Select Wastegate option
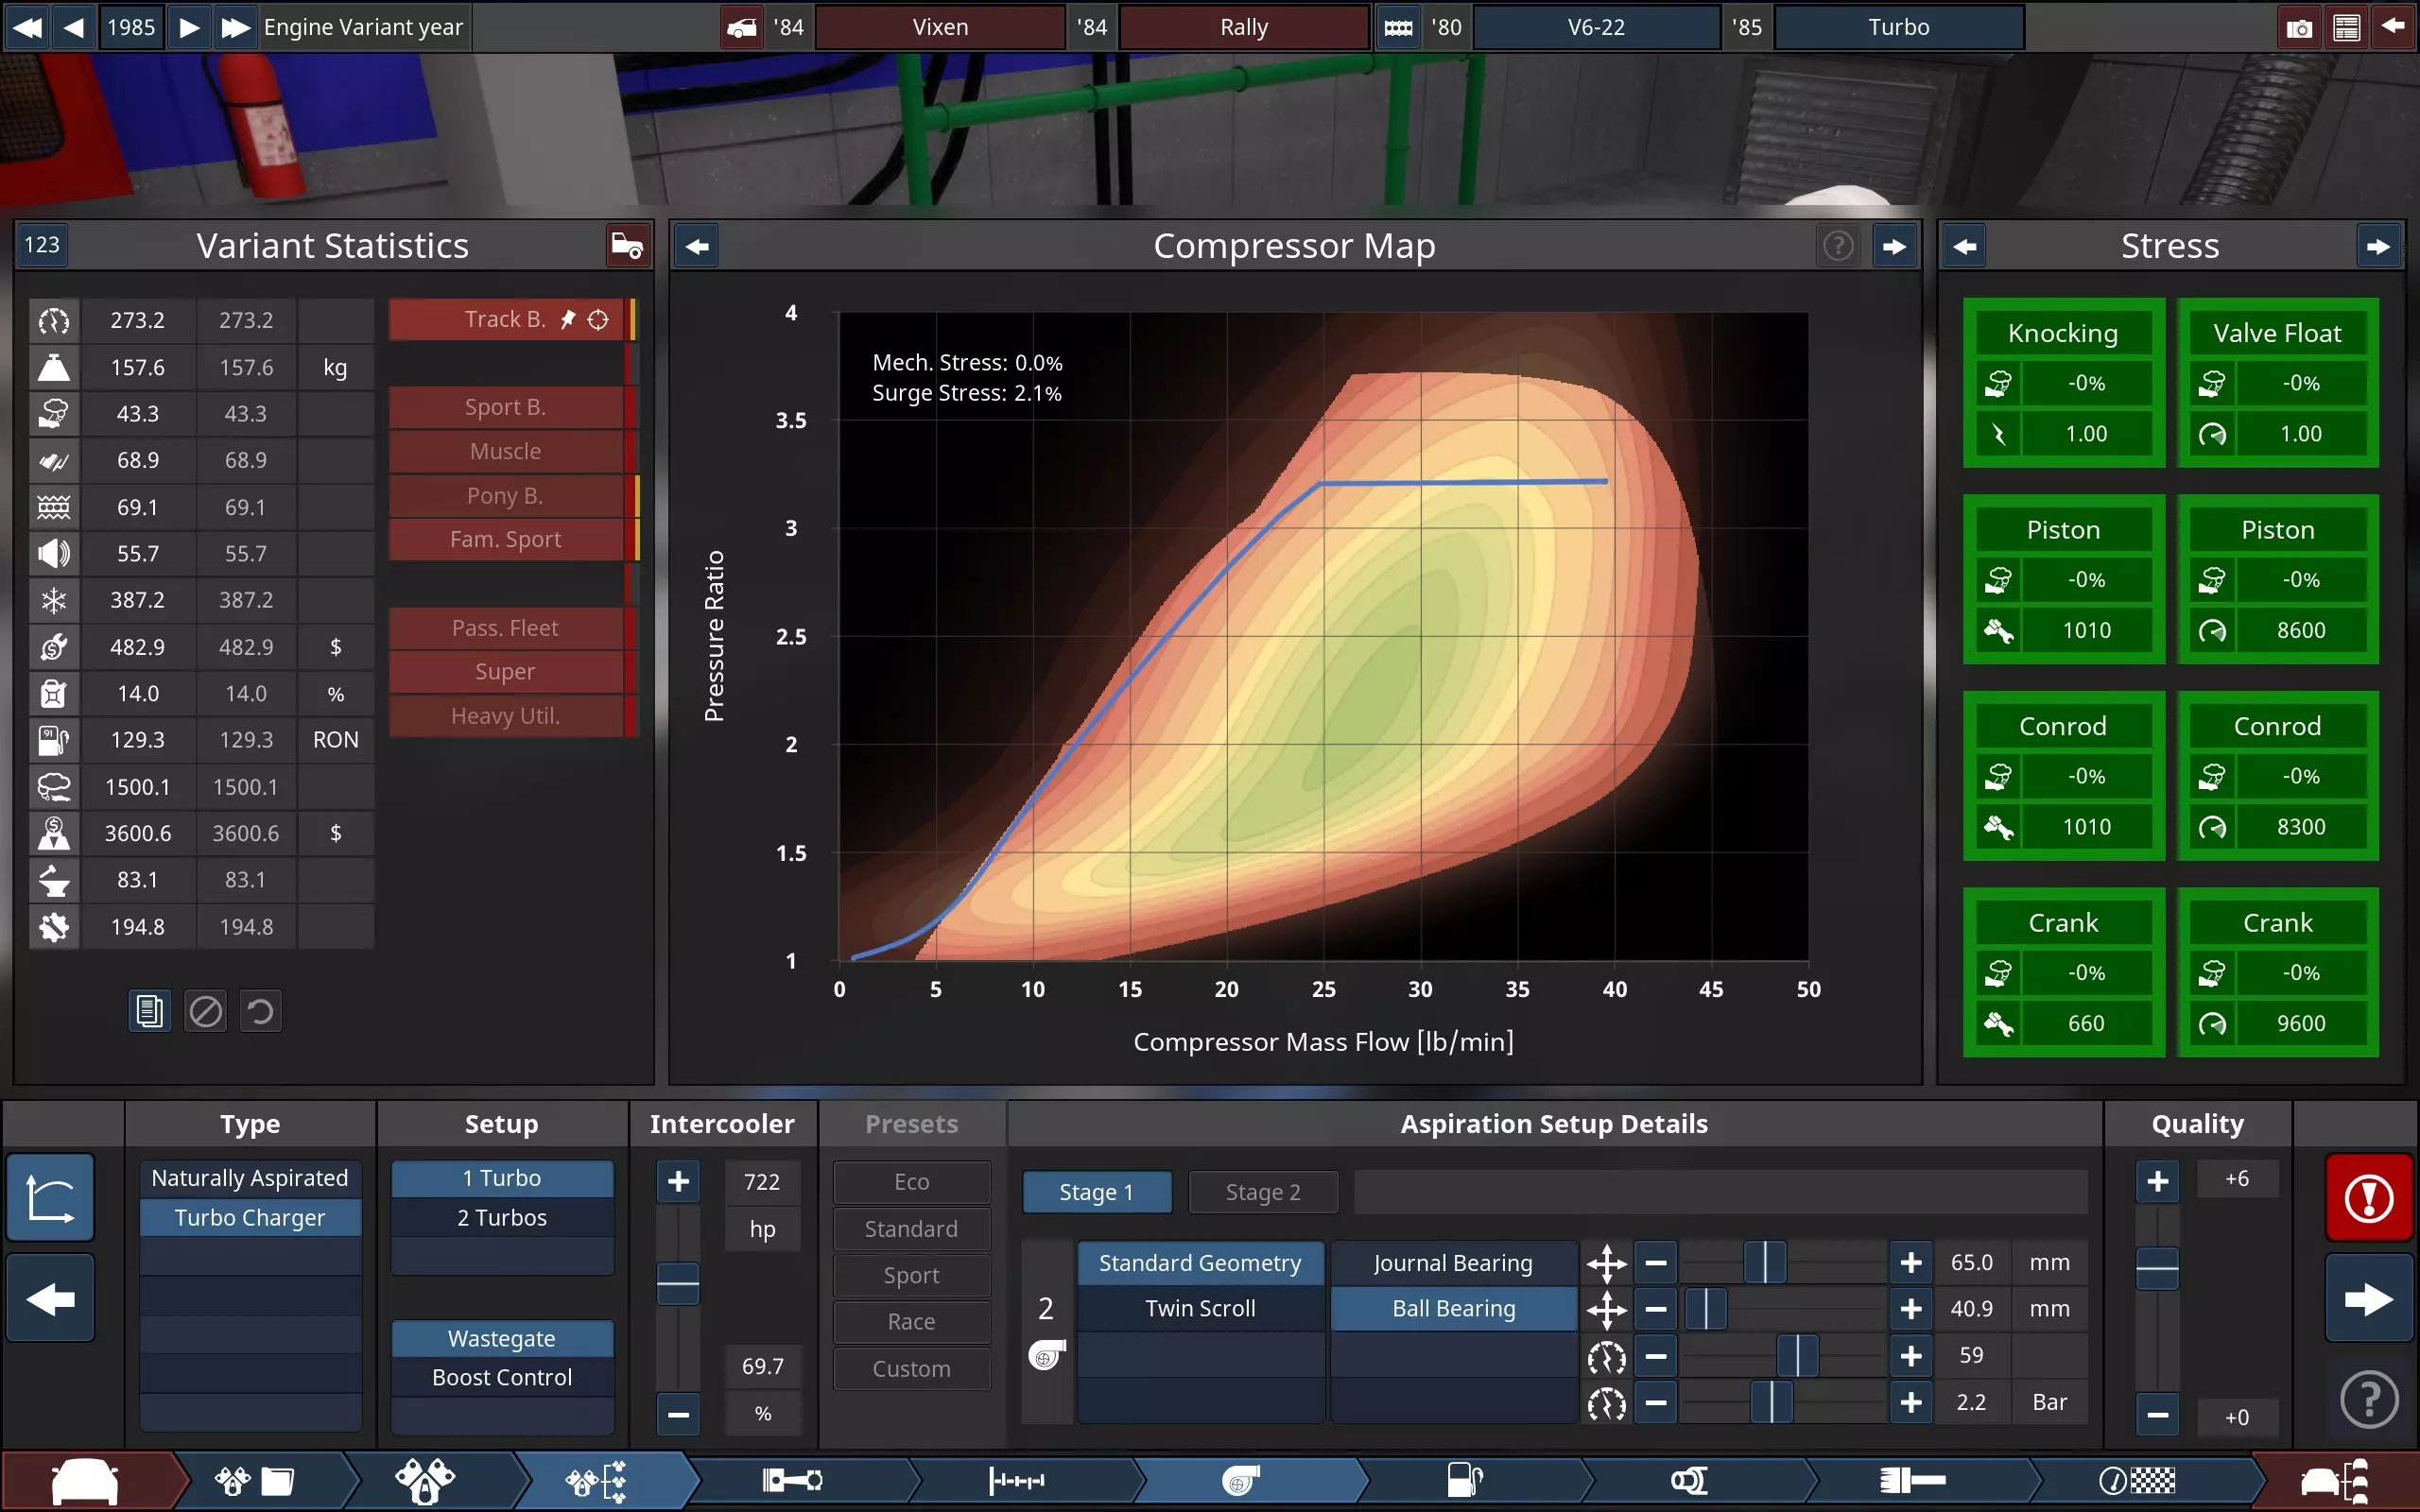Viewport: 2420px width, 1512px height. coord(502,1339)
